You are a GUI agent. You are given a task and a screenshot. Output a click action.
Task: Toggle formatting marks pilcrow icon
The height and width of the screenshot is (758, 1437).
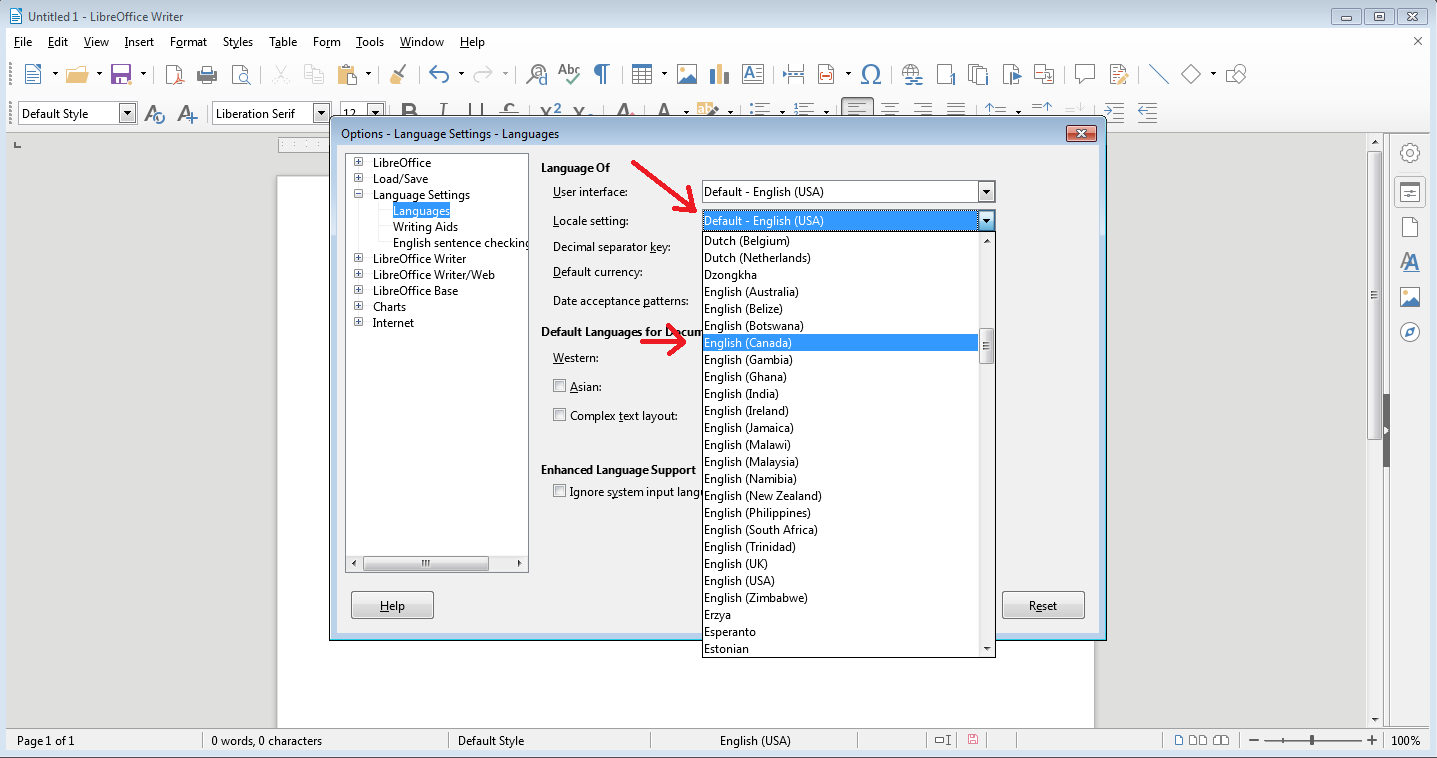click(601, 74)
